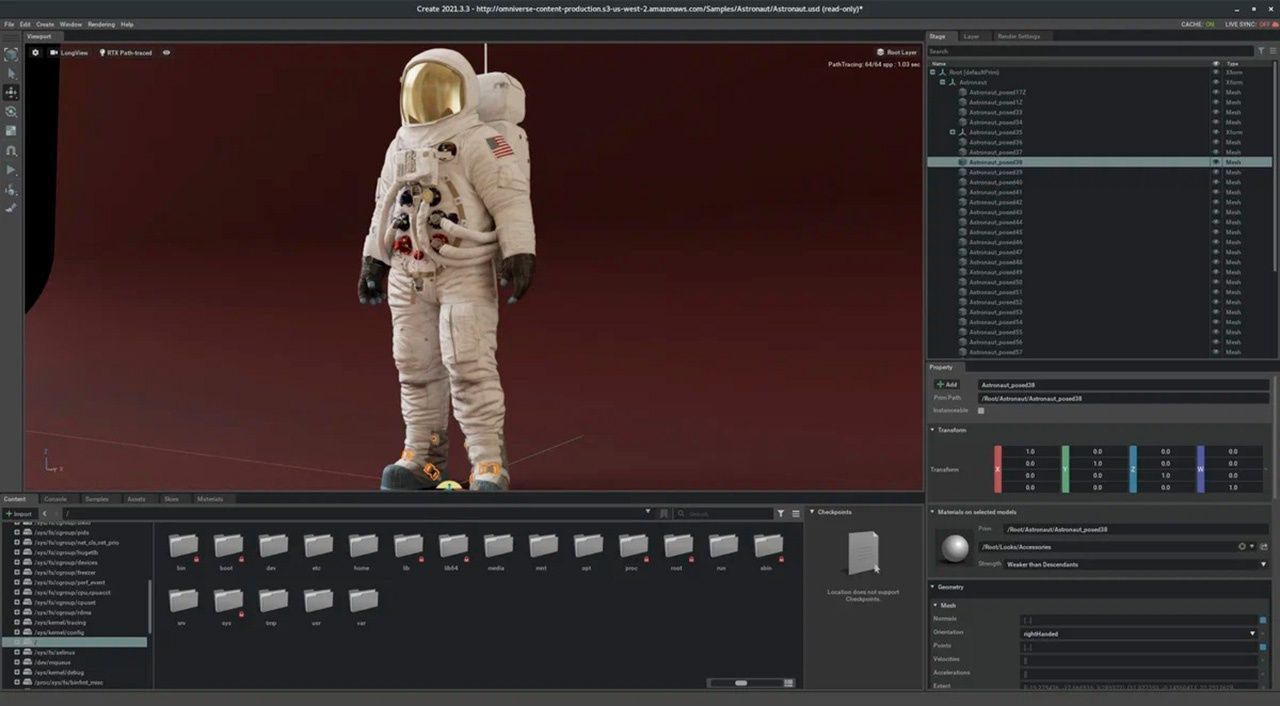Toggle visibility eye for Astronaut_posed38
Screen dimensions: 1280x706
pyautogui.click(x=1216, y=162)
